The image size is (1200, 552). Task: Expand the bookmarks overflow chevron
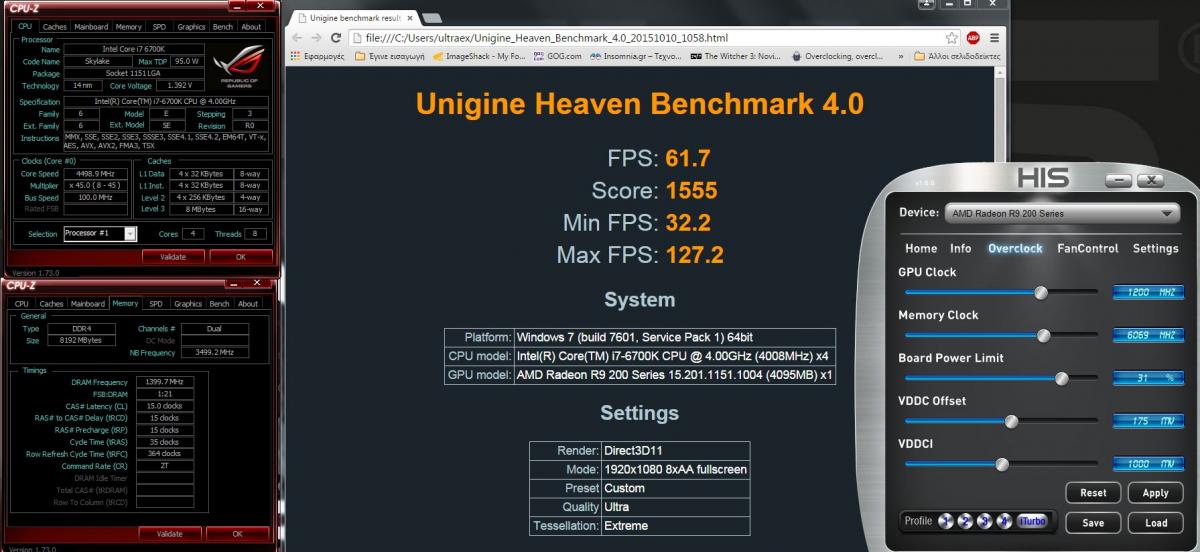(899, 57)
